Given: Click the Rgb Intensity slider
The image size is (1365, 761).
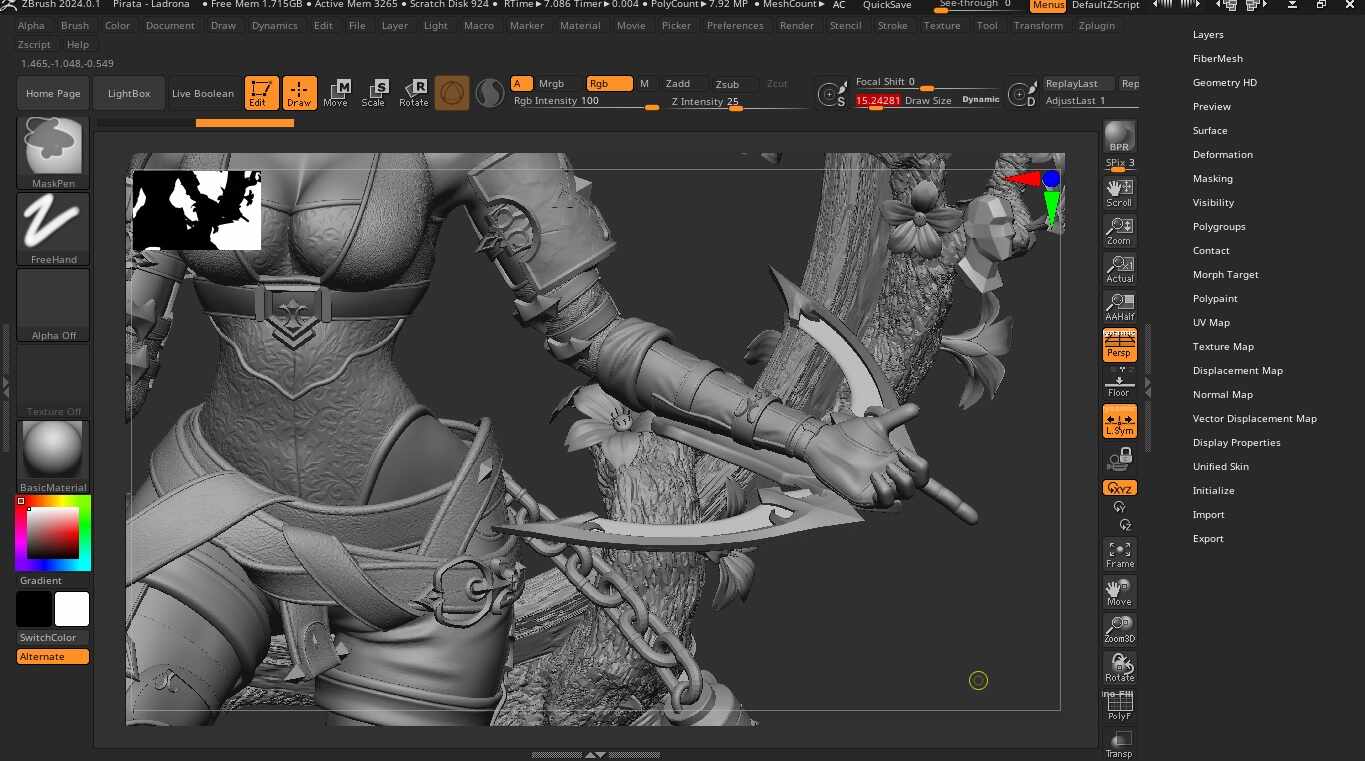Looking at the screenshot, I should (586, 101).
